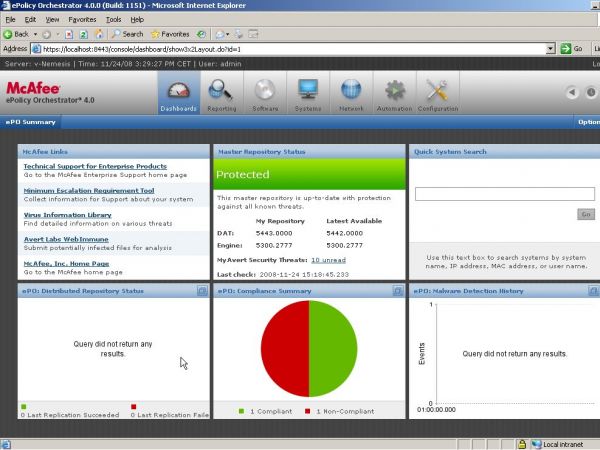The height and width of the screenshot is (450, 600).
Task: Click the page icon in address bar
Action: (x=36, y=49)
